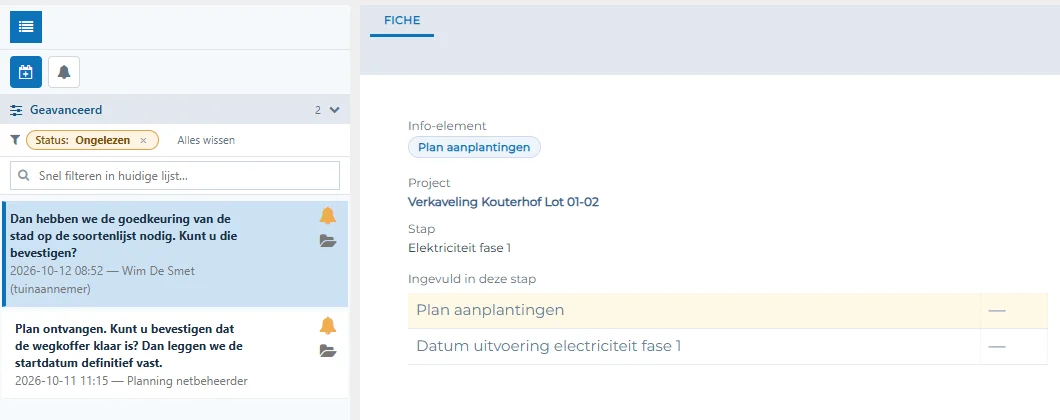Expand the Geavanceerd filter section

(x=175, y=110)
